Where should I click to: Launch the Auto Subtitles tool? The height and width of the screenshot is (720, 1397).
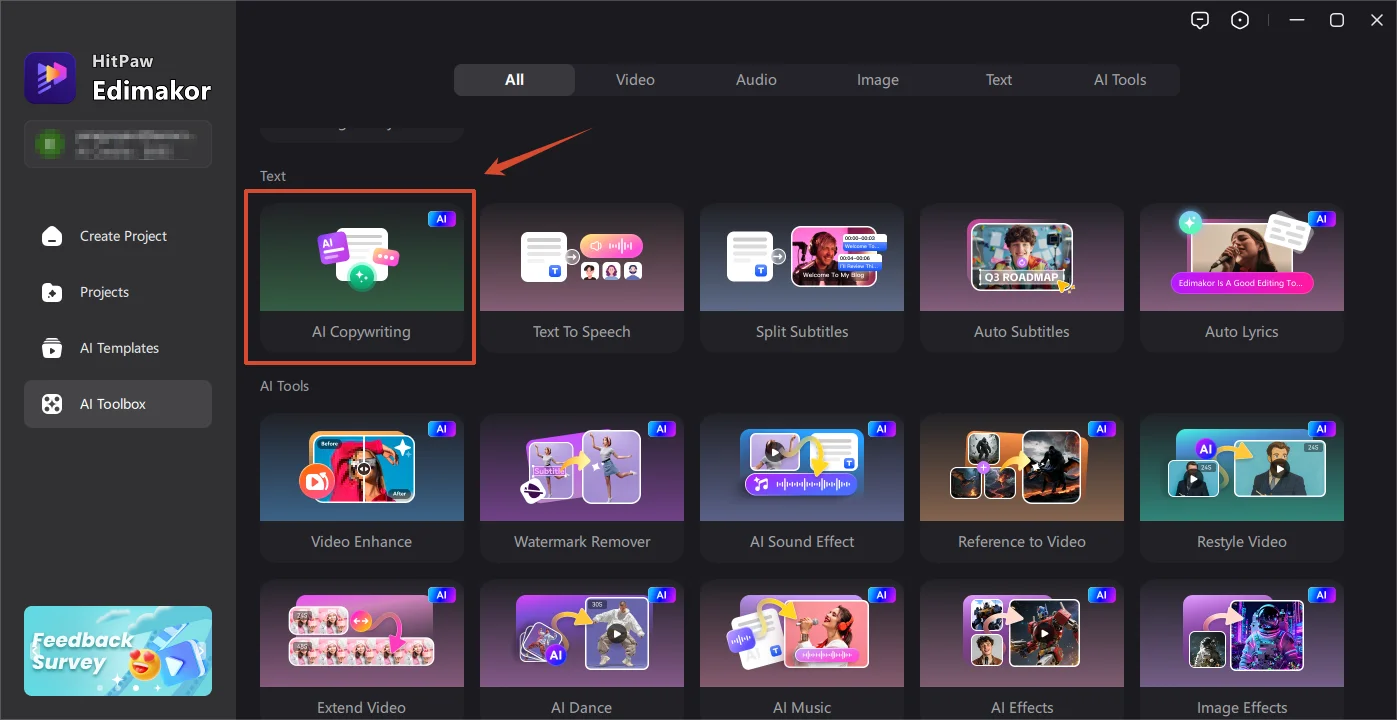point(1021,277)
